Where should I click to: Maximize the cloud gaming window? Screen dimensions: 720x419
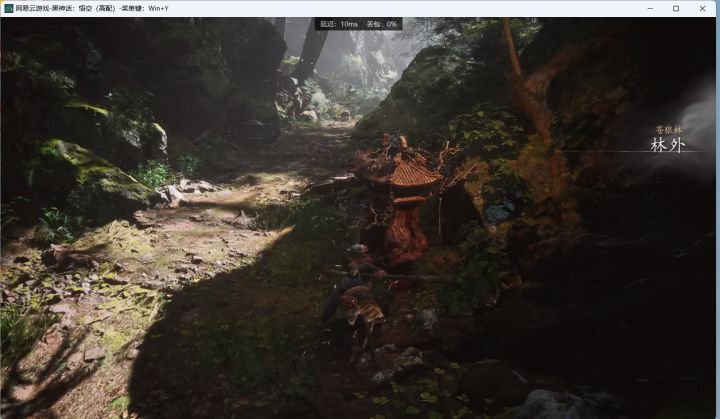pyautogui.click(x=676, y=8)
